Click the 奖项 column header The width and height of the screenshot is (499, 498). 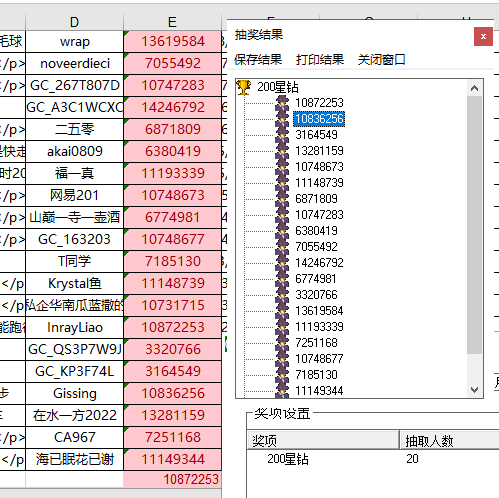pyautogui.click(x=323, y=441)
